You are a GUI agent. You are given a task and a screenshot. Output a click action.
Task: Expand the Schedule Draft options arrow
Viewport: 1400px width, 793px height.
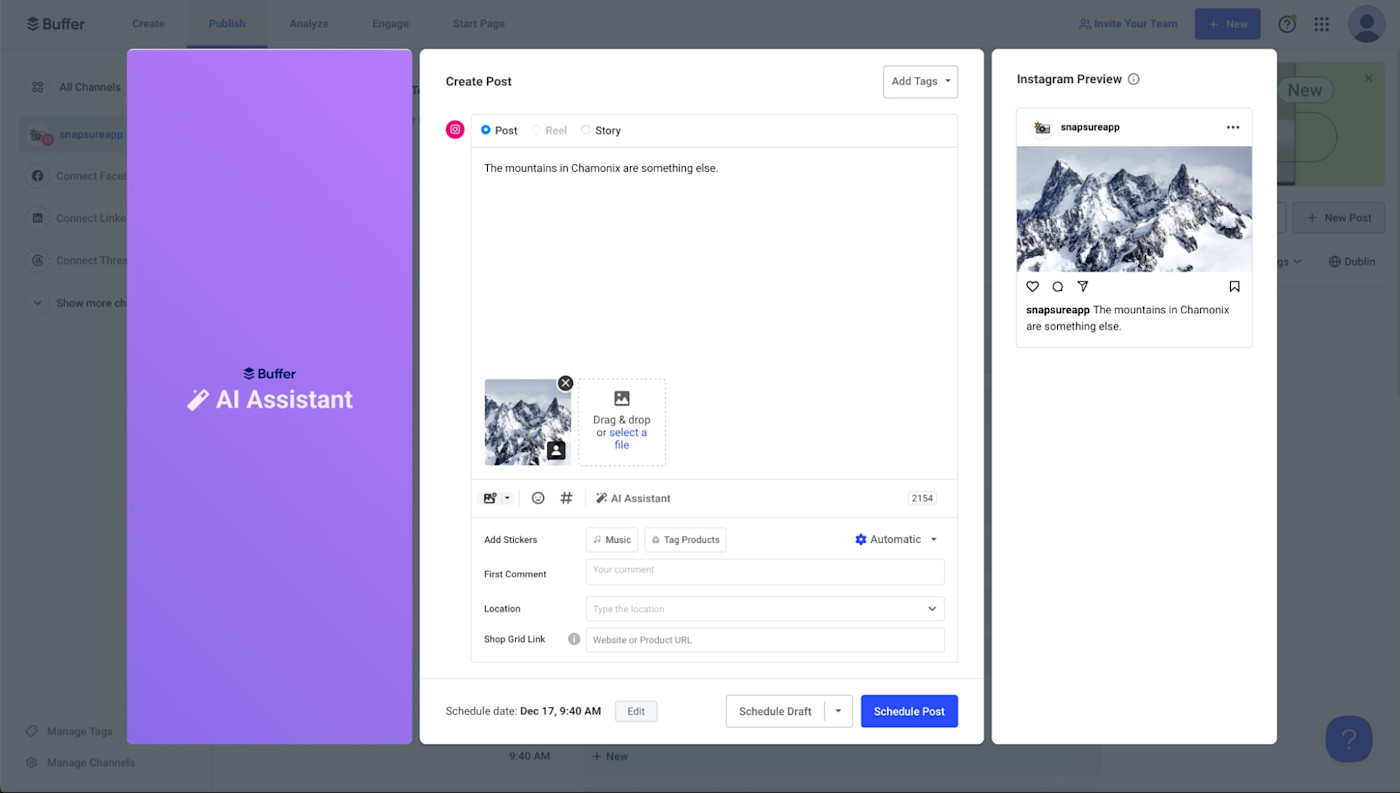coord(838,711)
